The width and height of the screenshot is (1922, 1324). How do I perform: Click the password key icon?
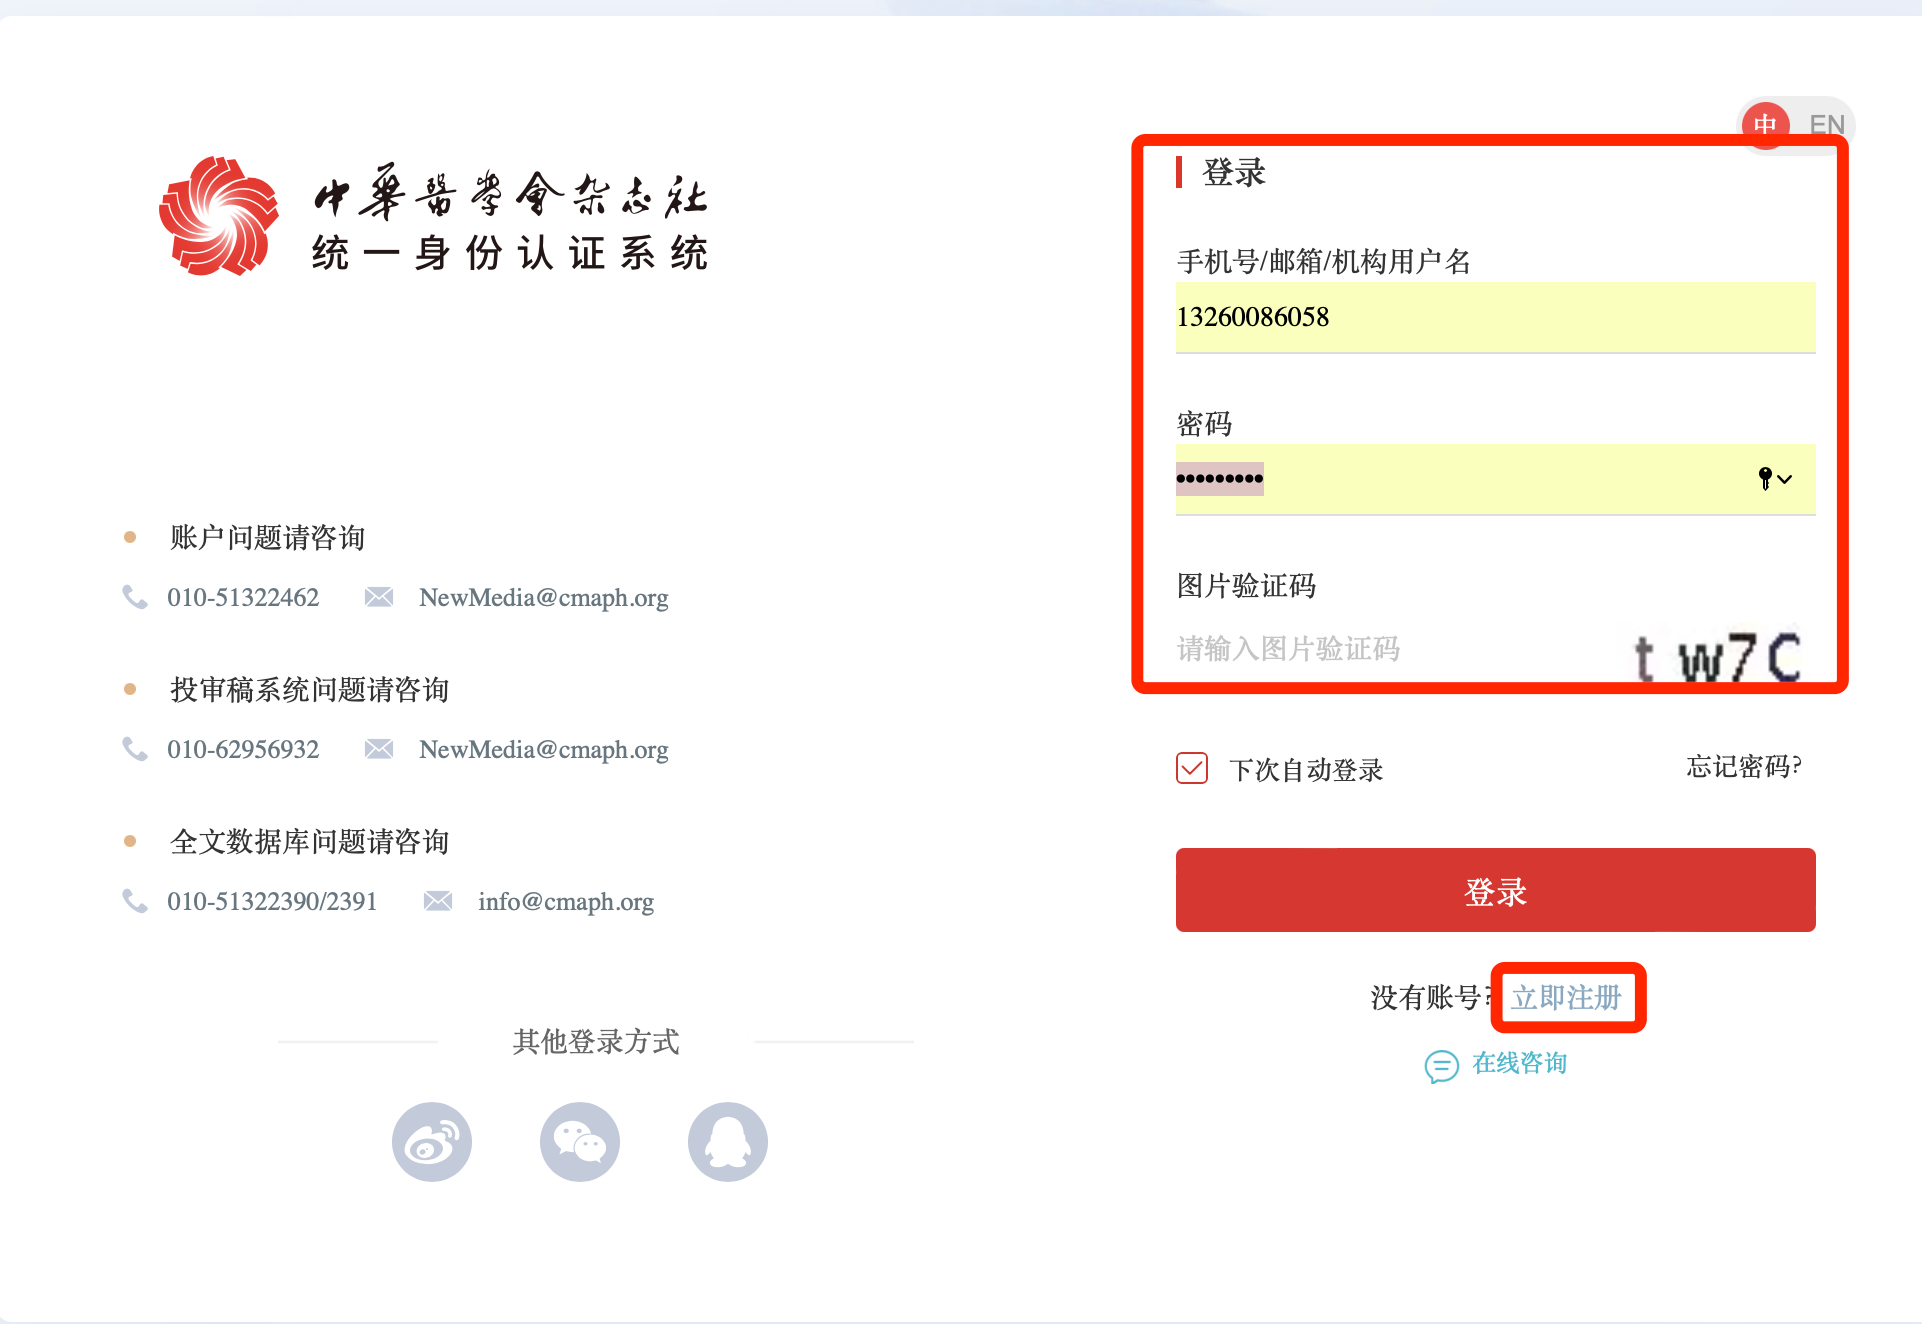tap(1765, 479)
